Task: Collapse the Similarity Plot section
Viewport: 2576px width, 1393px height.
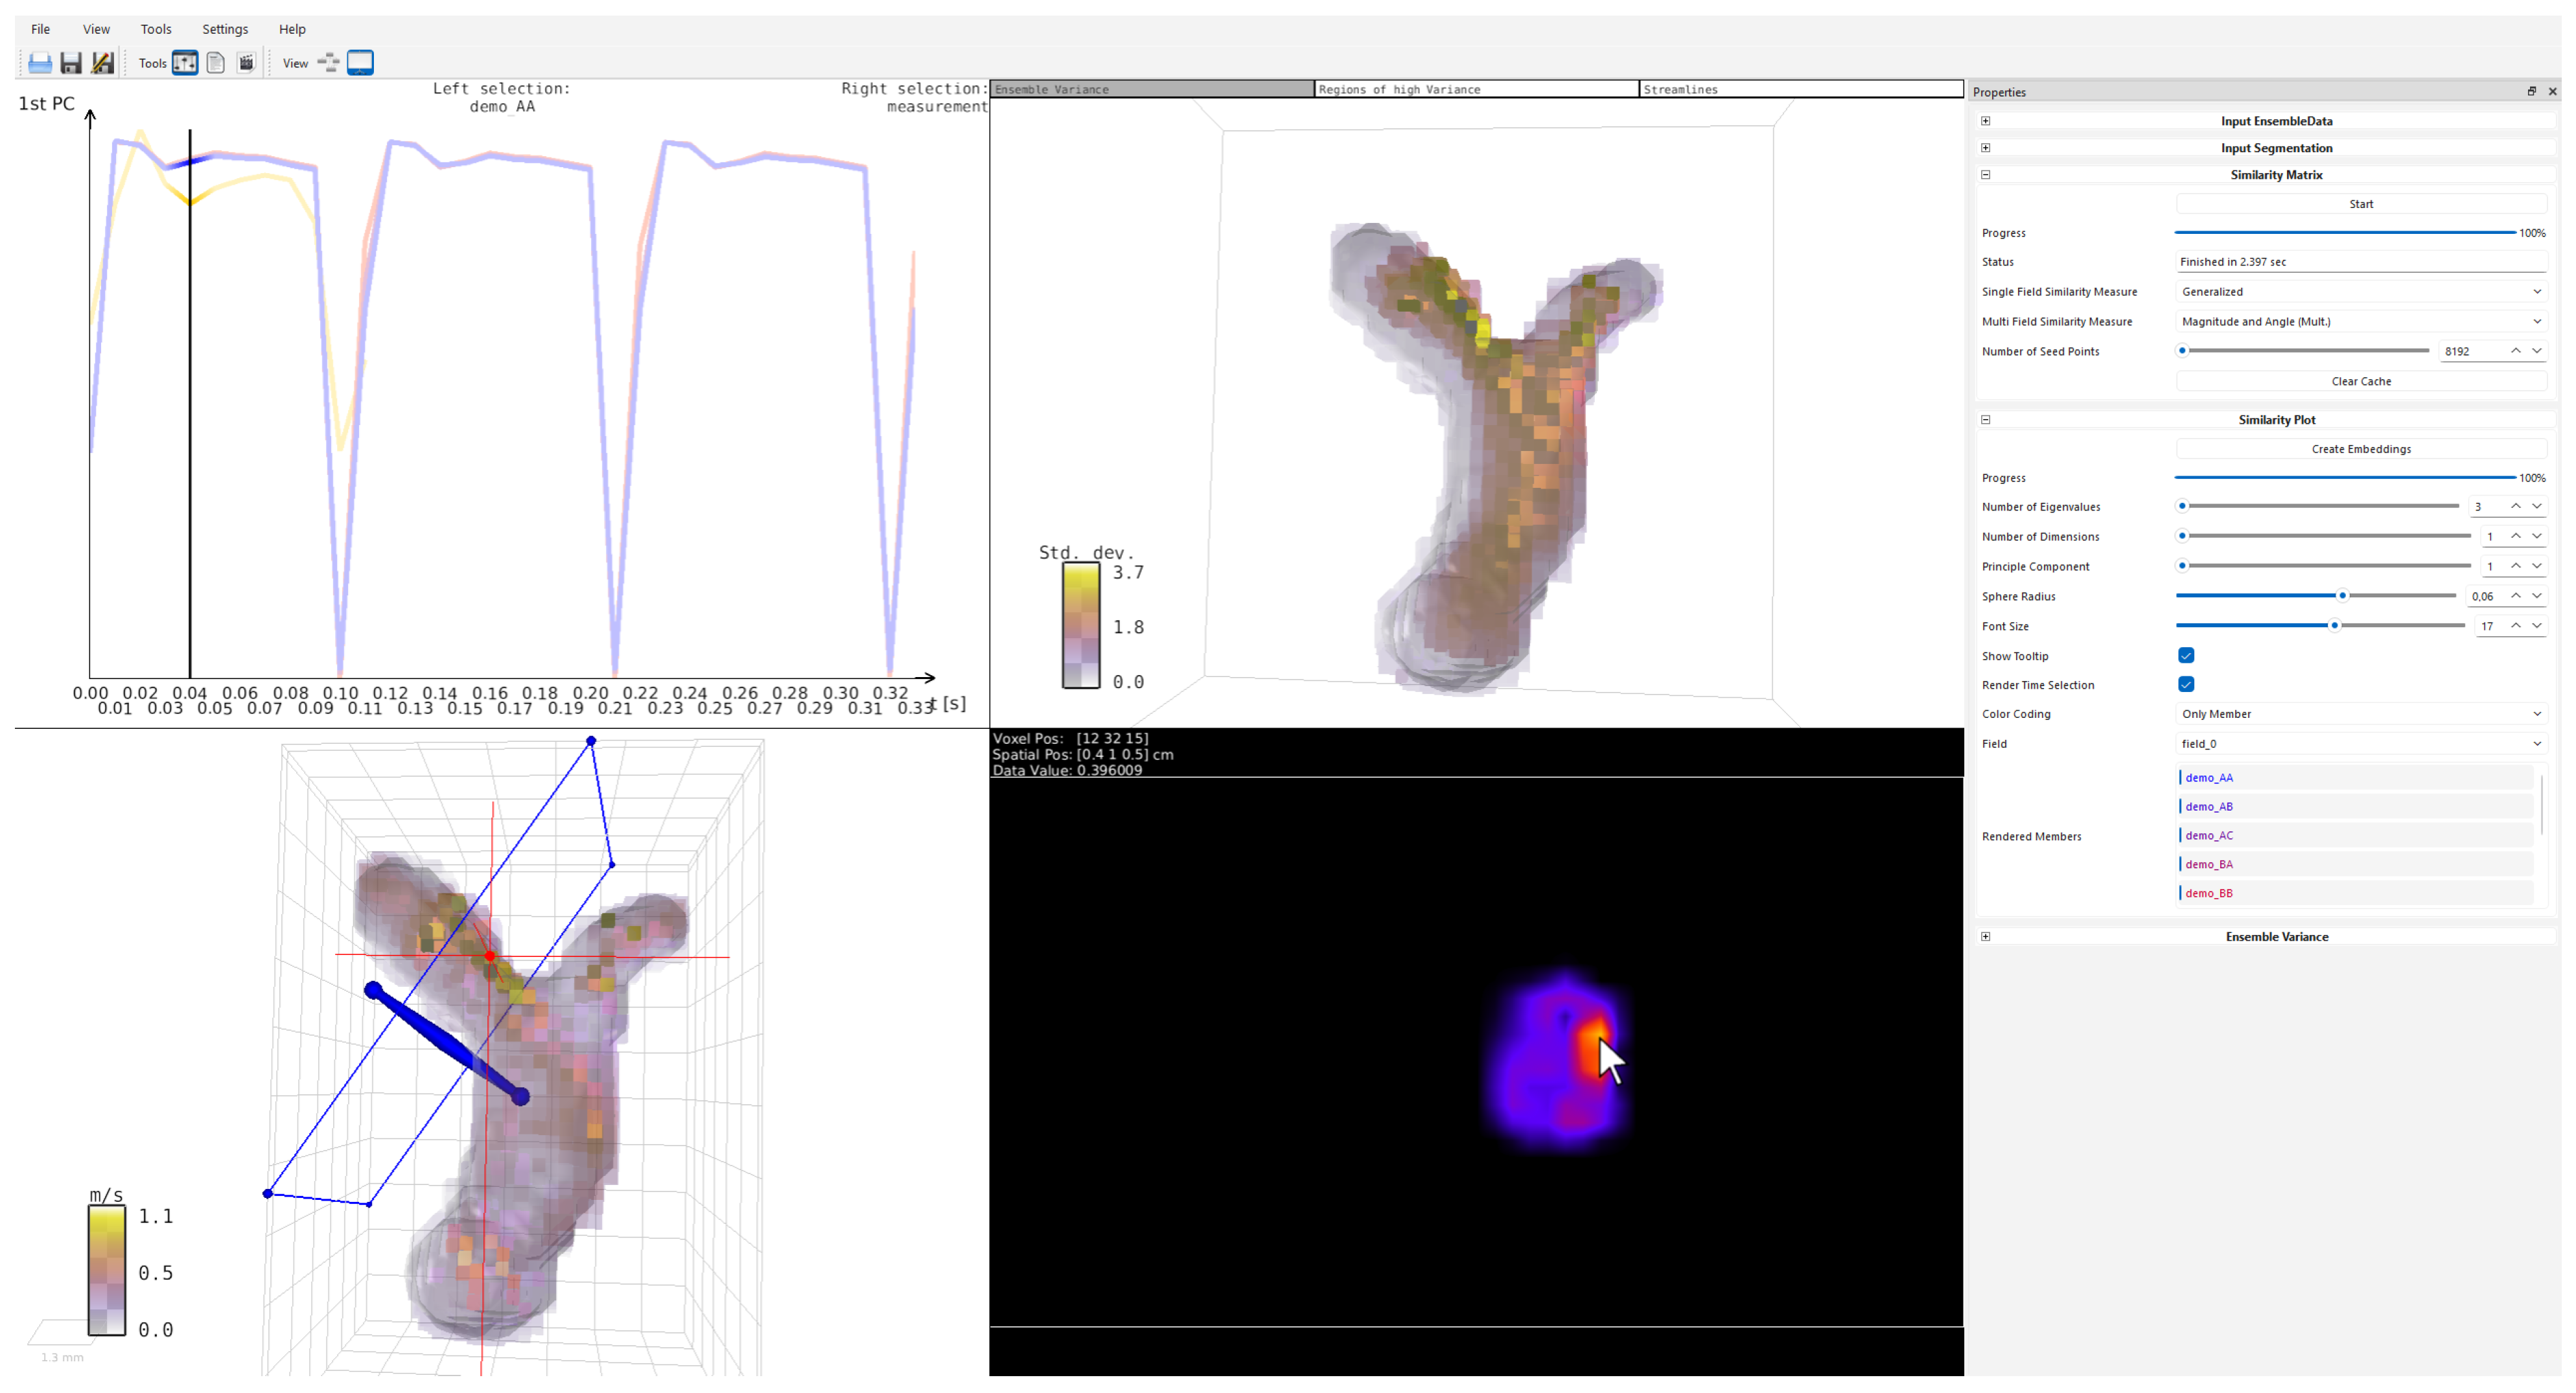Action: (1986, 420)
